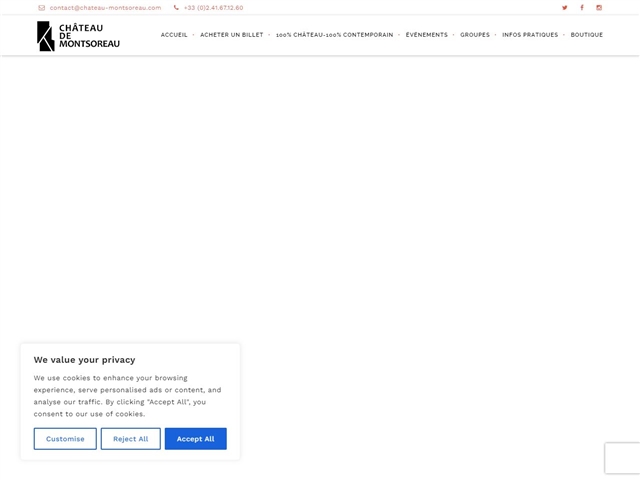640x480 pixels.
Task: Click the 'We value your privacy' heading
Action: click(x=84, y=360)
